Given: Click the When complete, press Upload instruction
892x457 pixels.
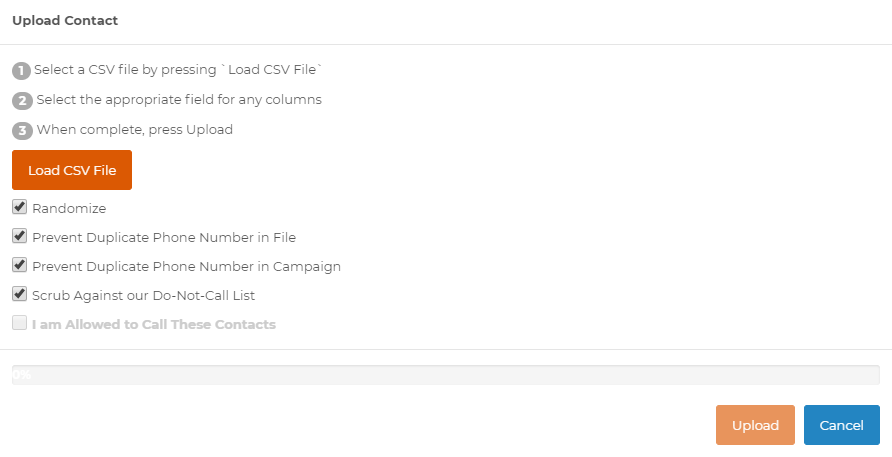Looking at the screenshot, I should (x=135, y=130).
